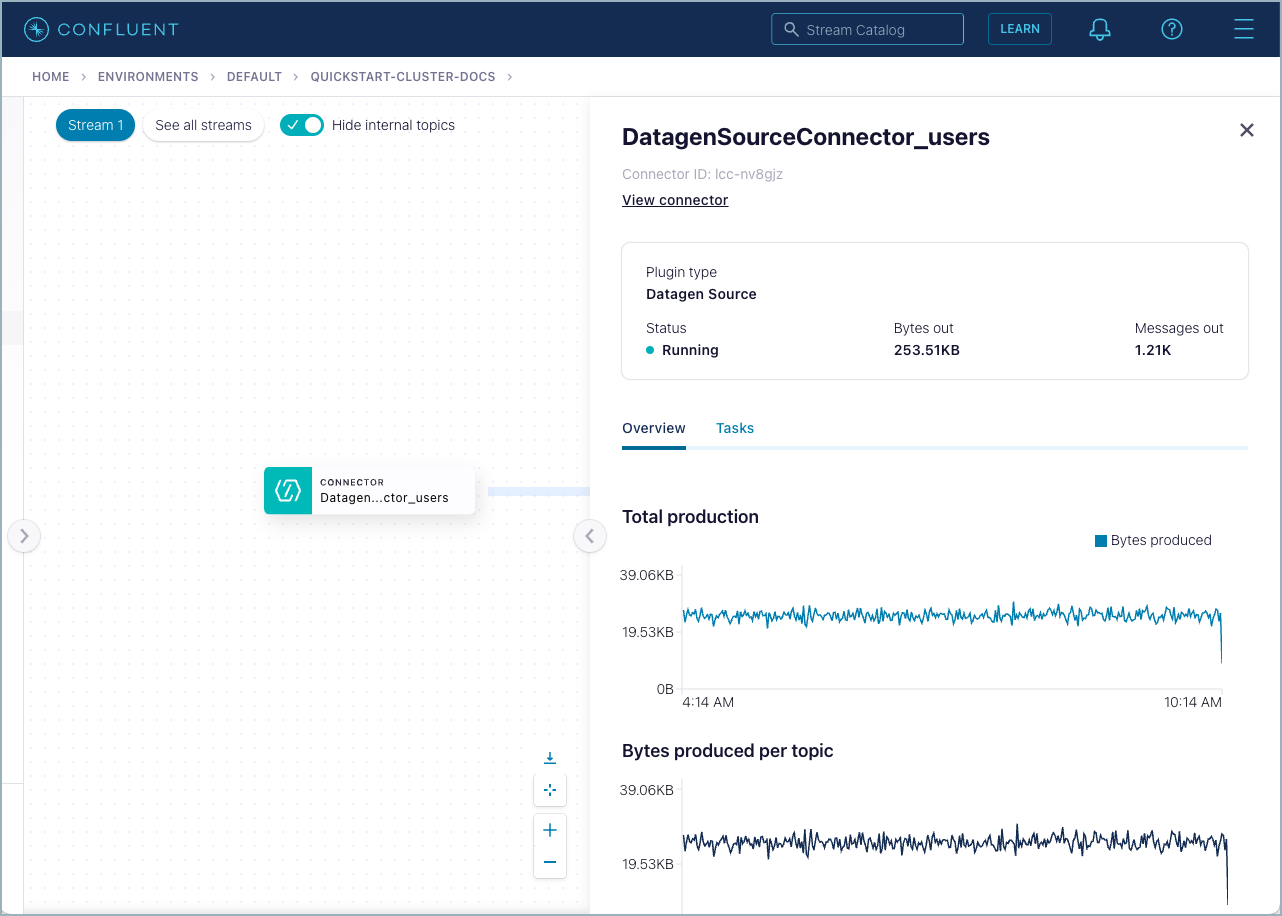This screenshot has height=916, width=1282.
Task: Download the stream lineage snapshot
Action: point(550,757)
